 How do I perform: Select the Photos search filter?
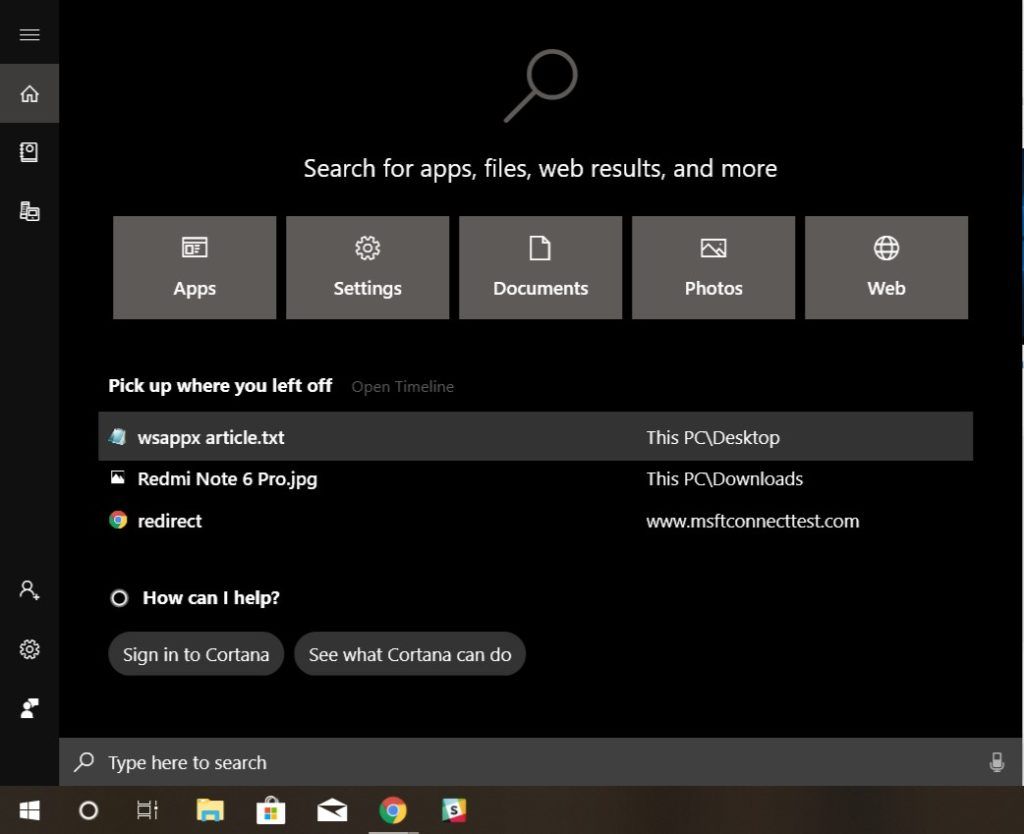pos(713,267)
